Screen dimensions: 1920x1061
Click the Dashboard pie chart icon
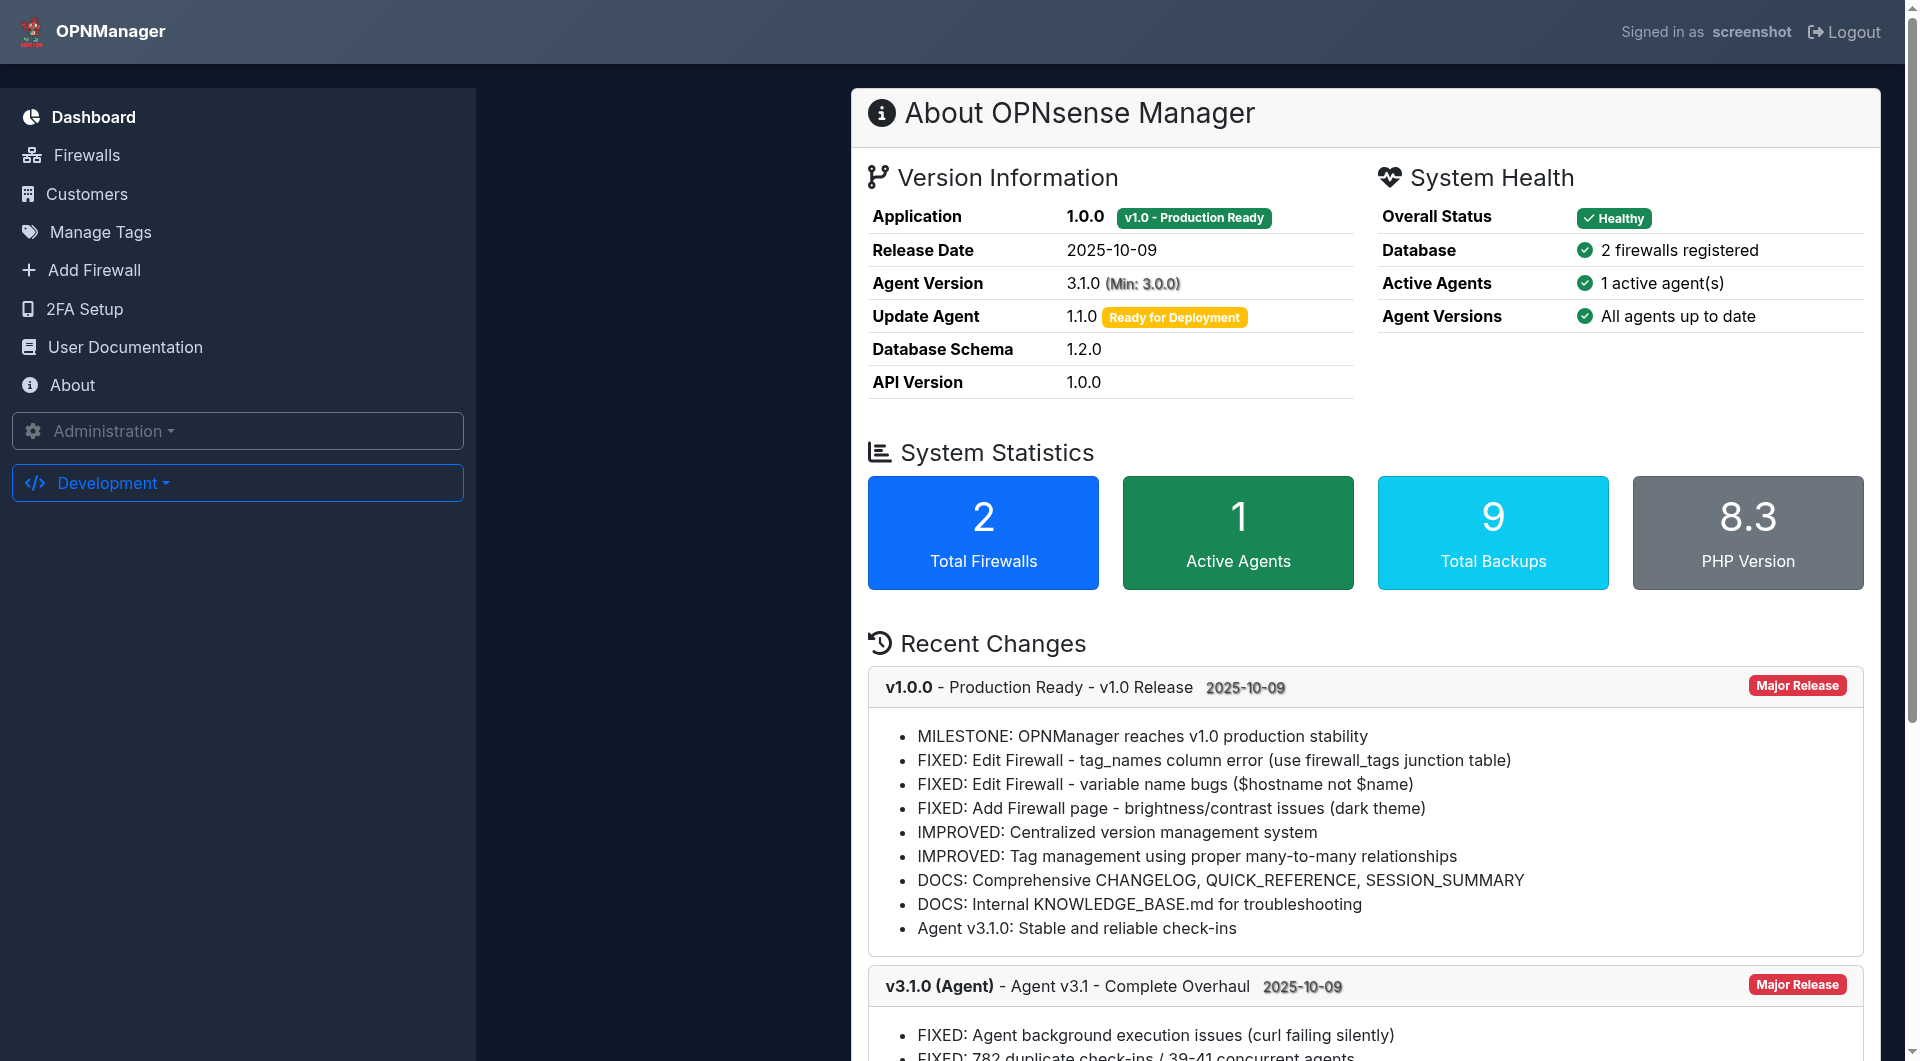[x=31, y=117]
